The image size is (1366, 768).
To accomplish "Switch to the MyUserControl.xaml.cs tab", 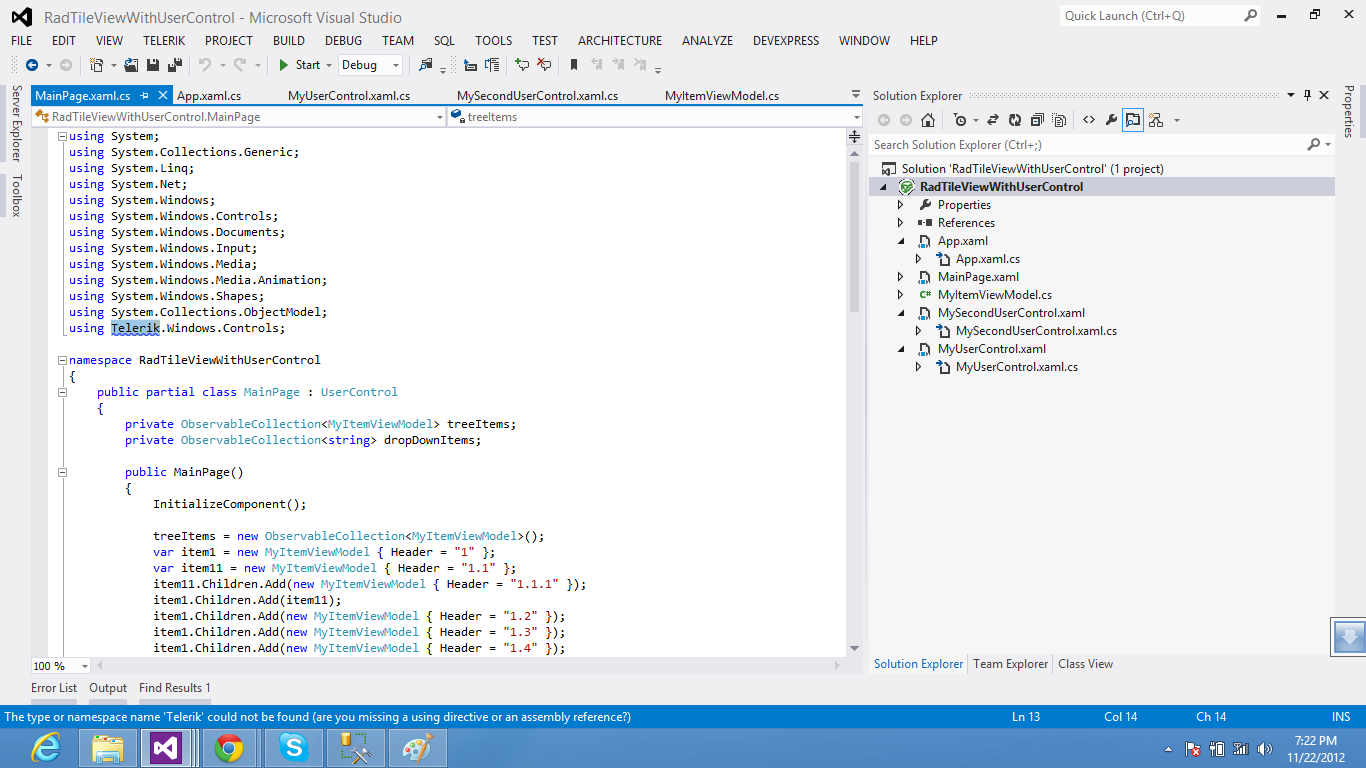I will point(349,96).
